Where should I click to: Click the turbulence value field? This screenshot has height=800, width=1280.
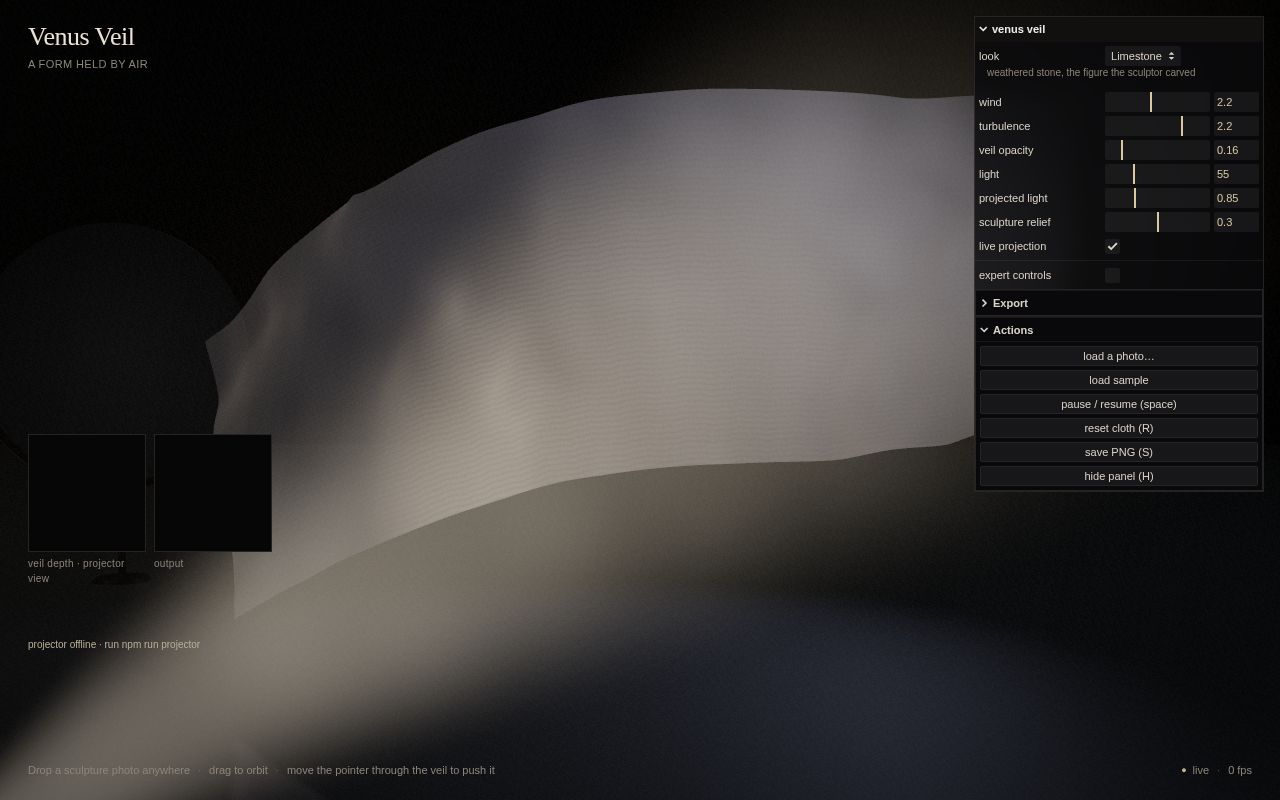point(1236,126)
